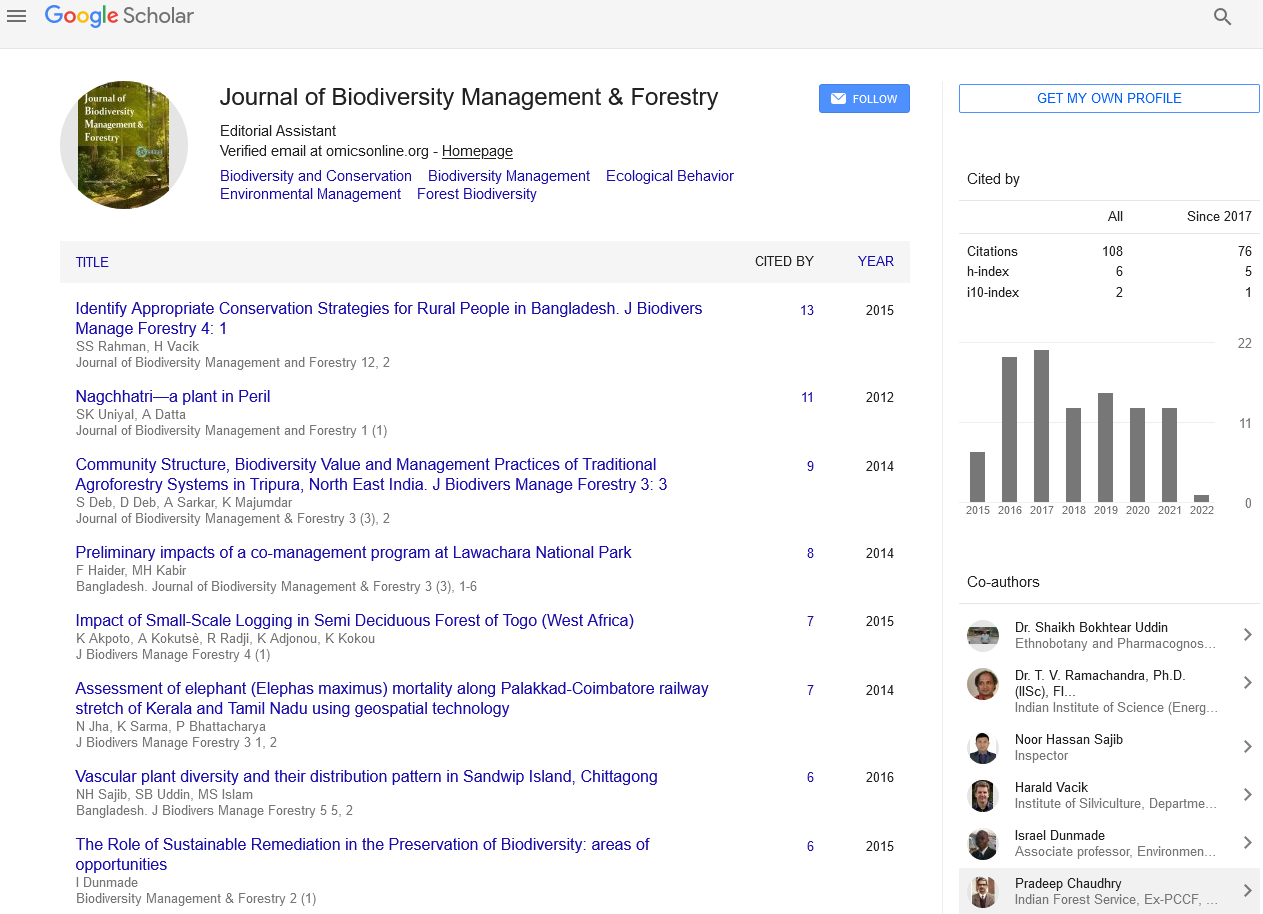Click the h-index row label
The height and width of the screenshot is (914, 1263).
coord(988,272)
